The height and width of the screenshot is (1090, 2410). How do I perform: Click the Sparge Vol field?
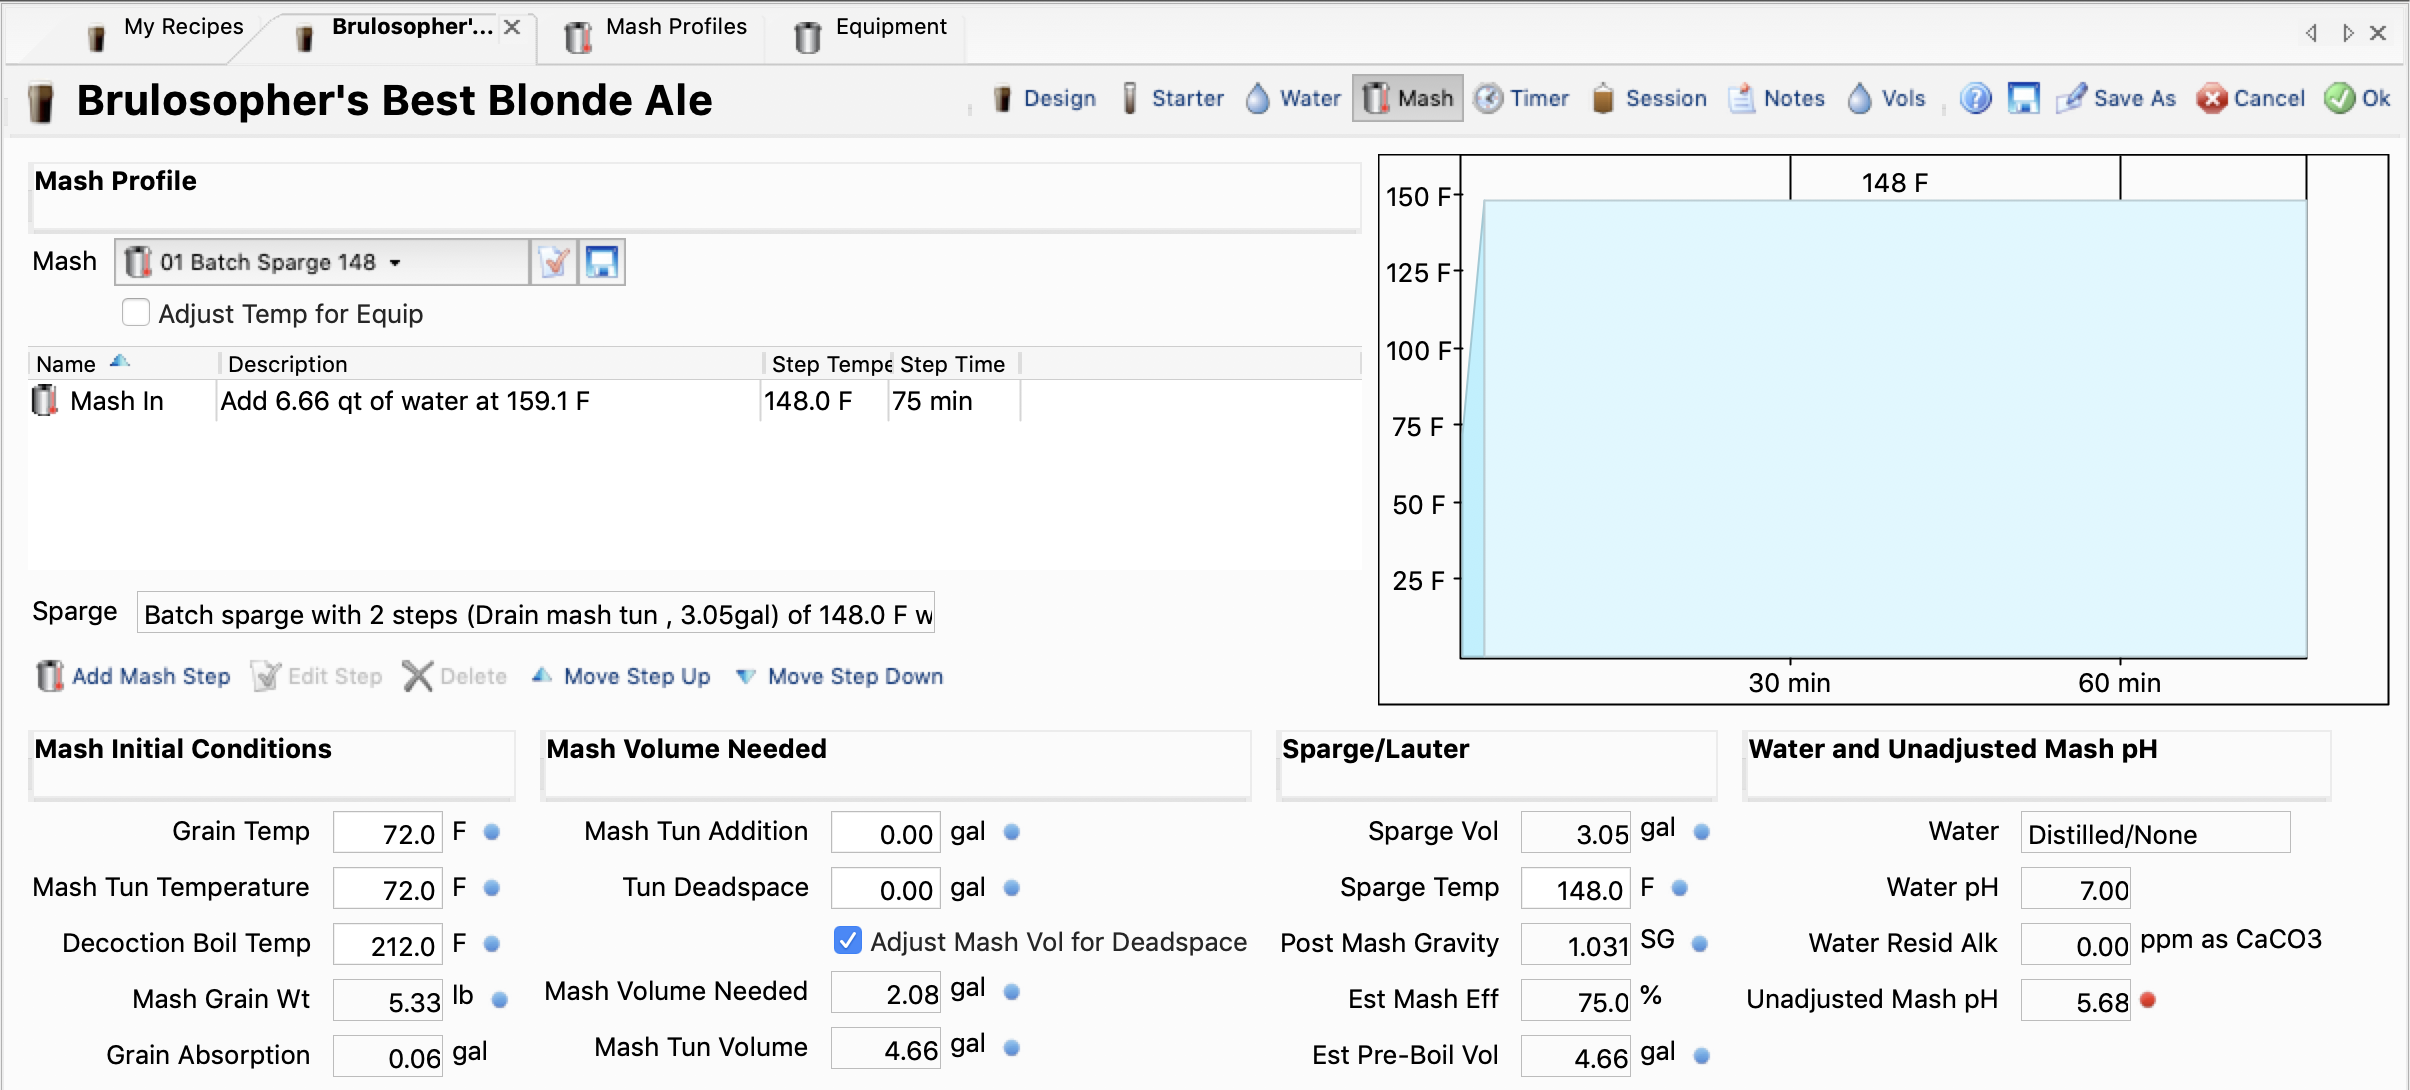[1576, 833]
